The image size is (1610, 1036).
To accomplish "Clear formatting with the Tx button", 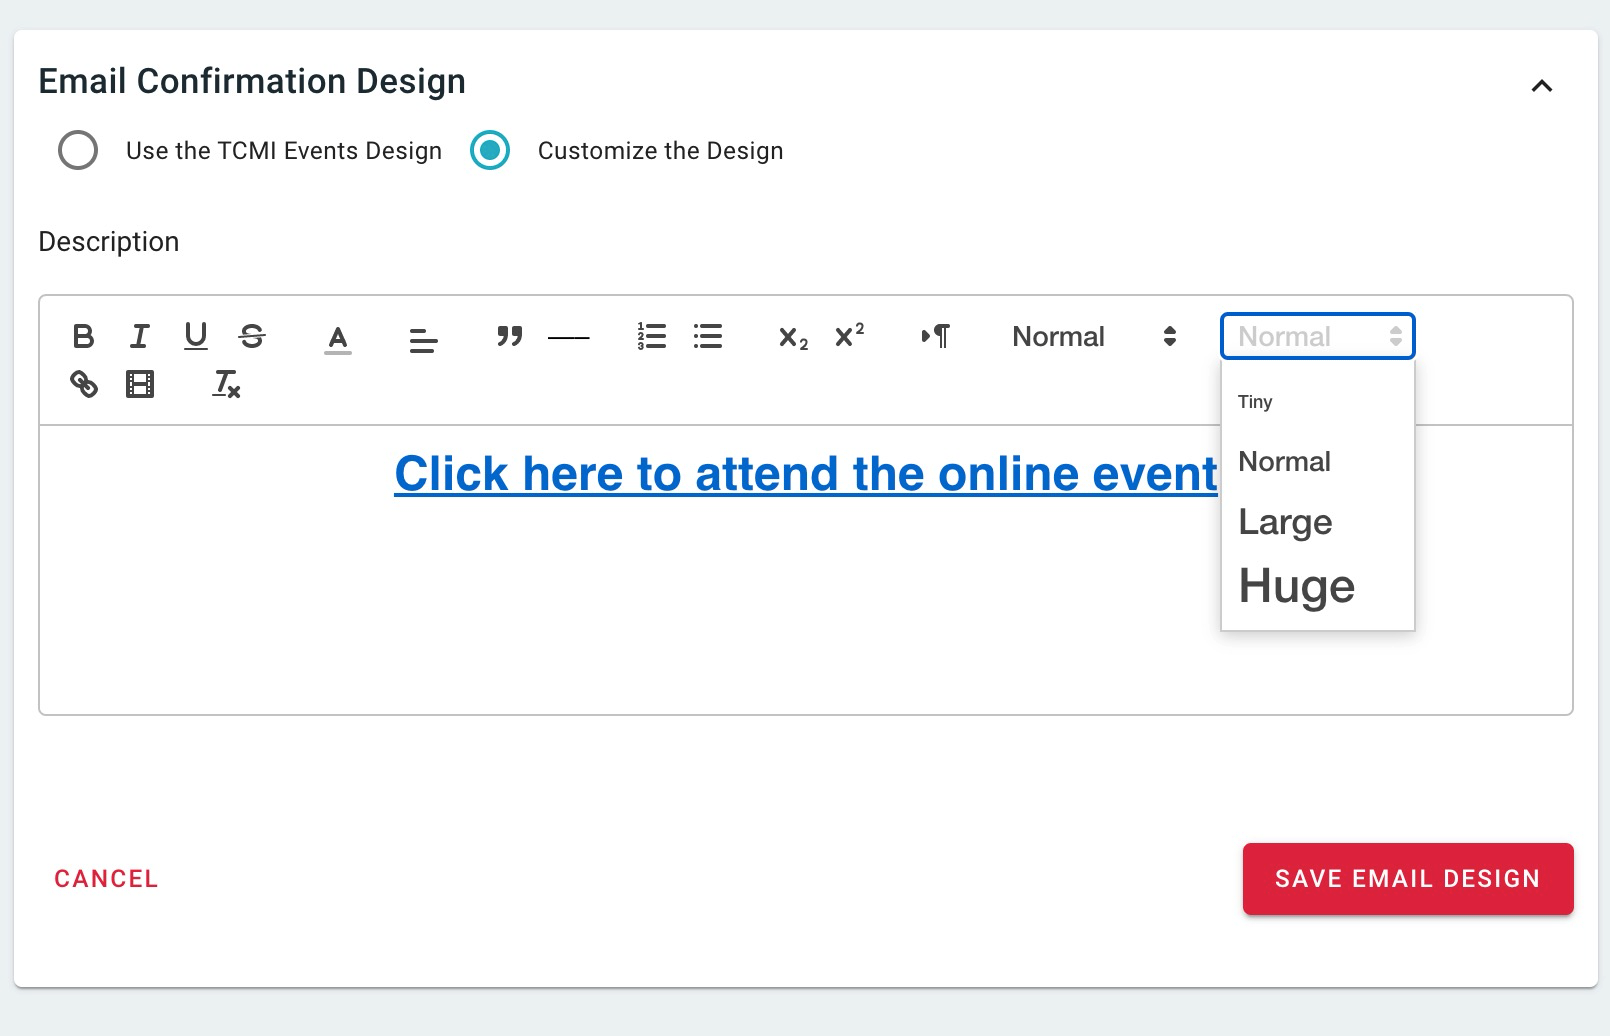I will tap(223, 384).
